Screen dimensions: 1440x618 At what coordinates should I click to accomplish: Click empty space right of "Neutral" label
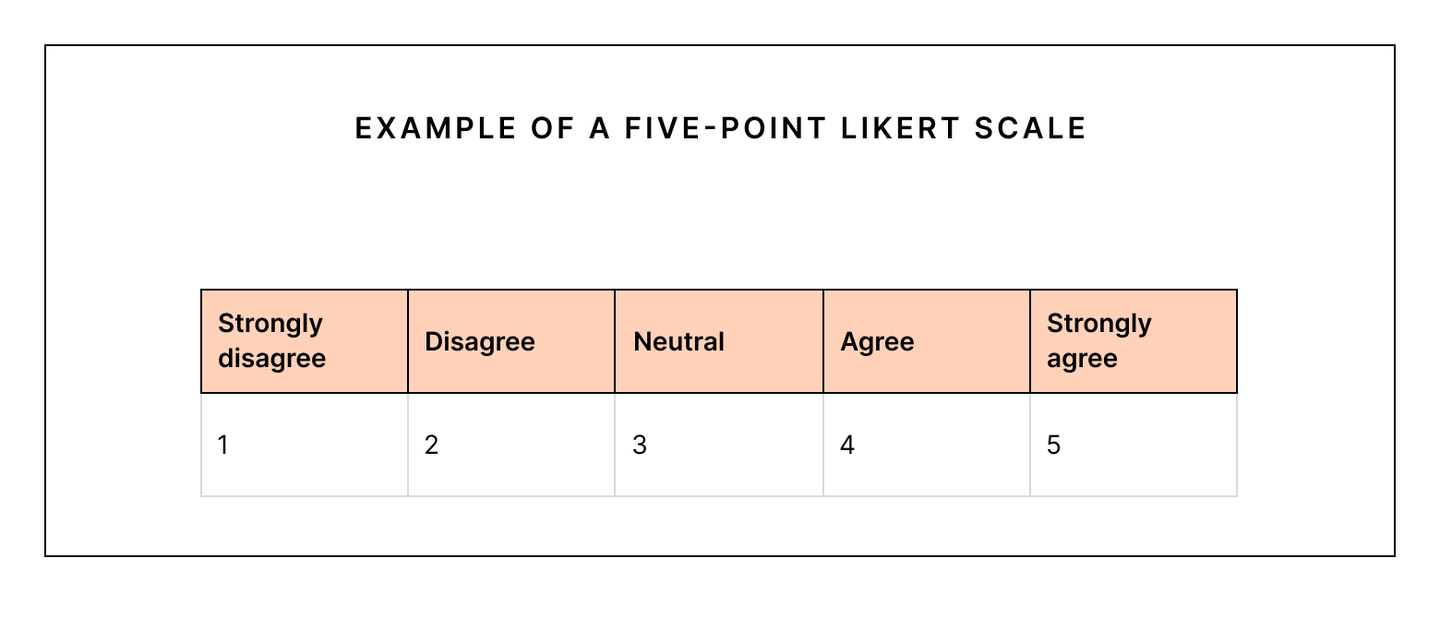click(x=775, y=342)
